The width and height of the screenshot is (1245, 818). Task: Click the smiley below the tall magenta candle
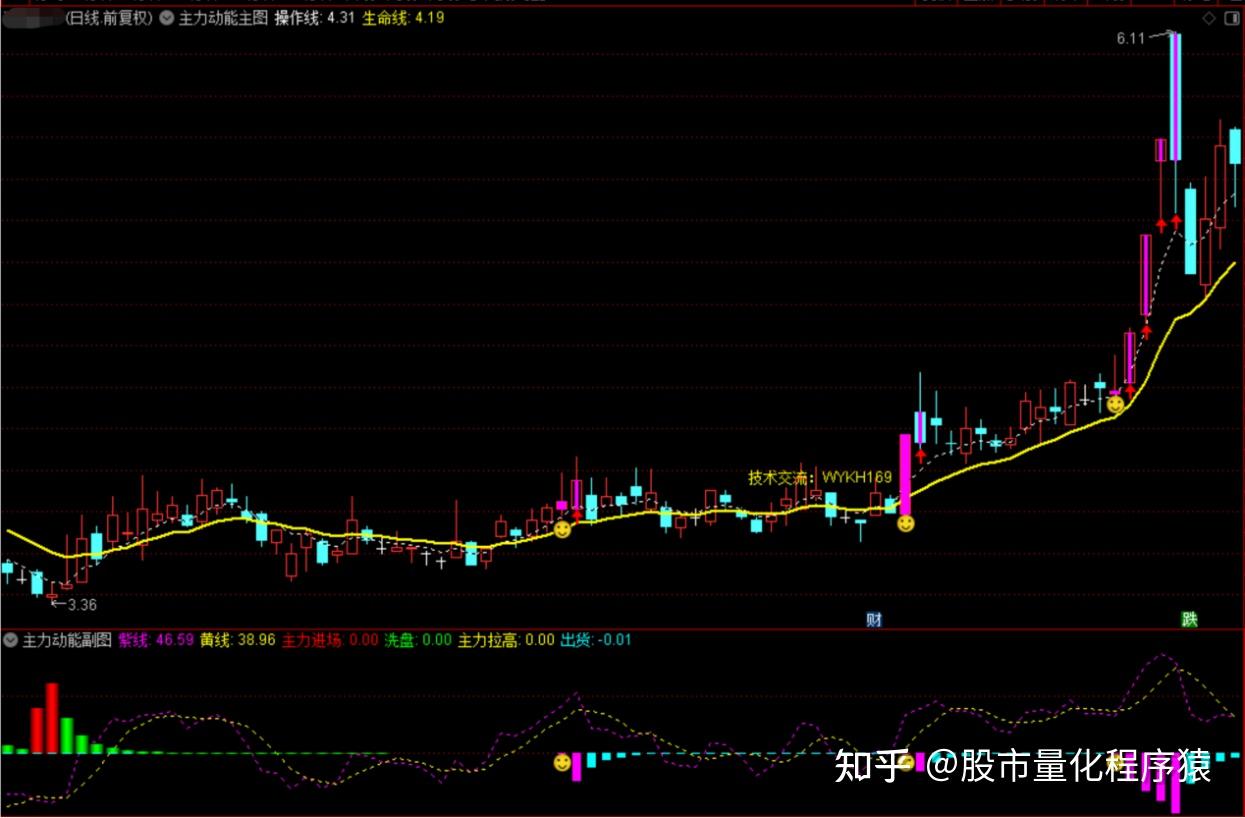point(905,522)
